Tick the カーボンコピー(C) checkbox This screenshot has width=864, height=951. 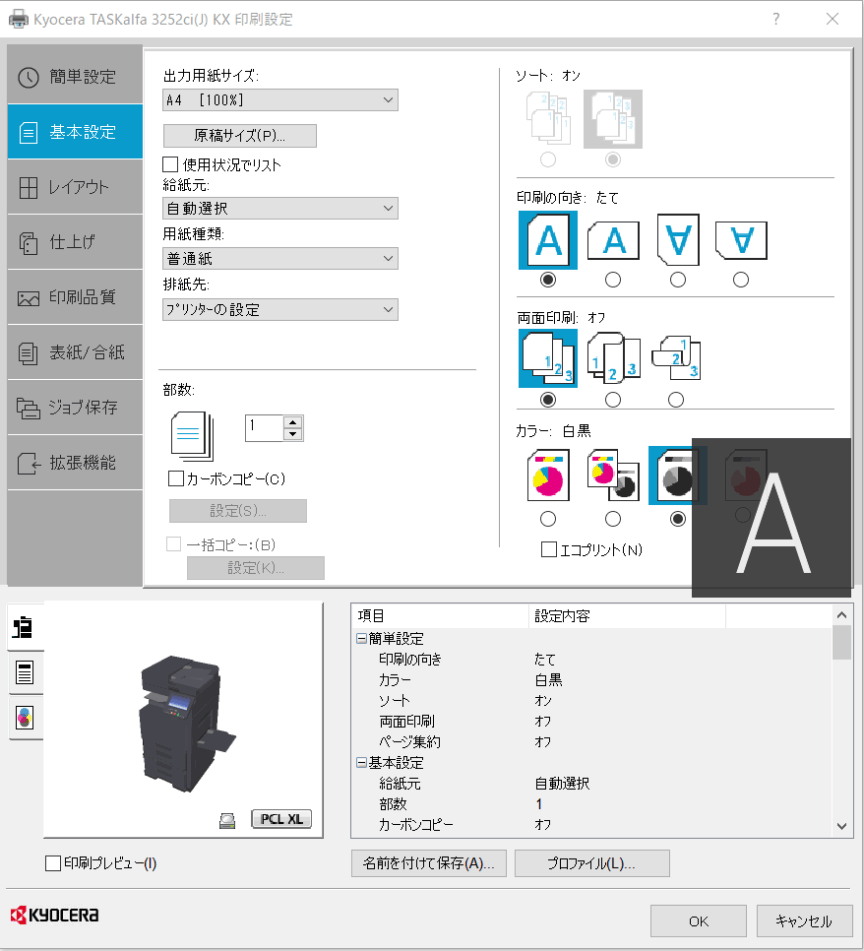tap(176, 479)
